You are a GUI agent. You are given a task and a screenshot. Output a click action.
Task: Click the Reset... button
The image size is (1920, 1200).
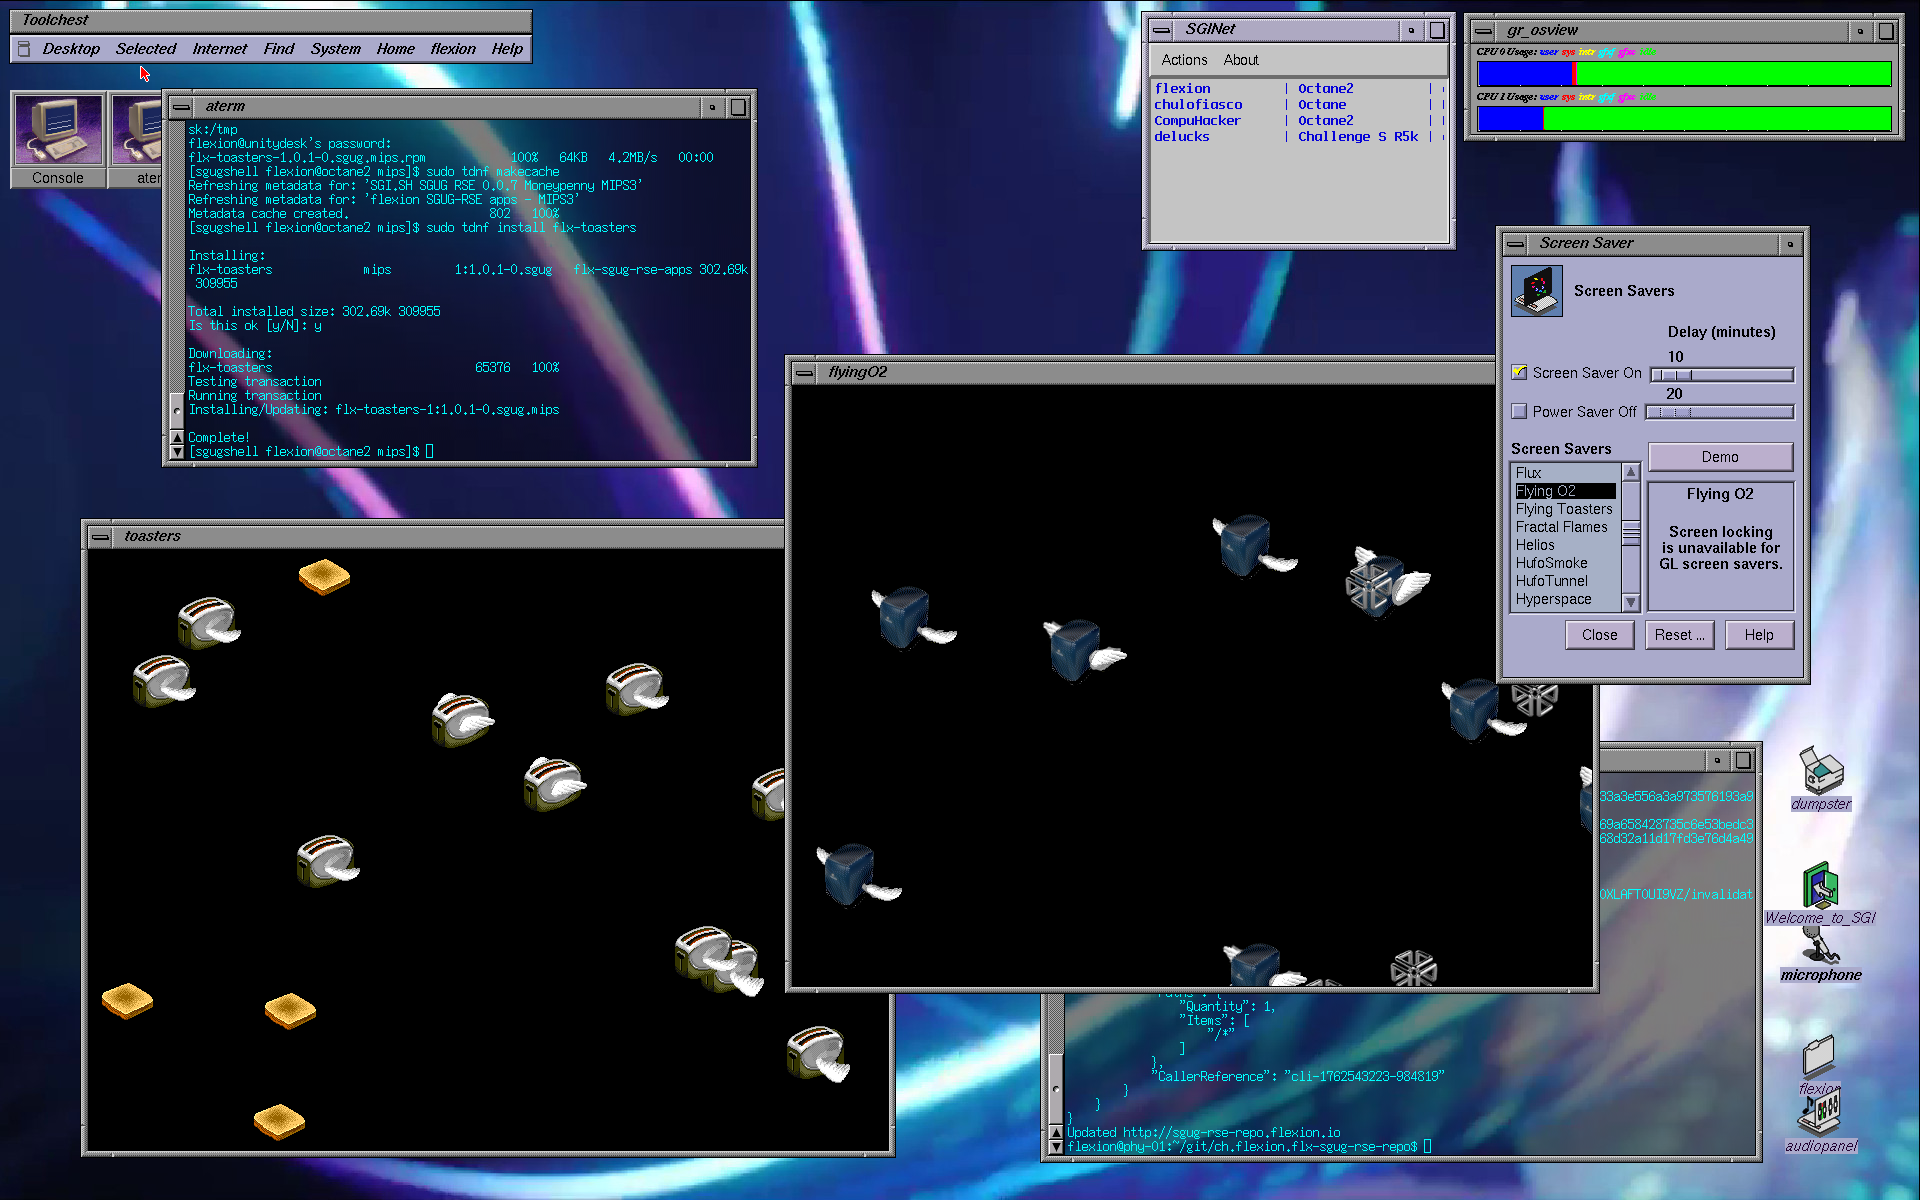[1679, 635]
